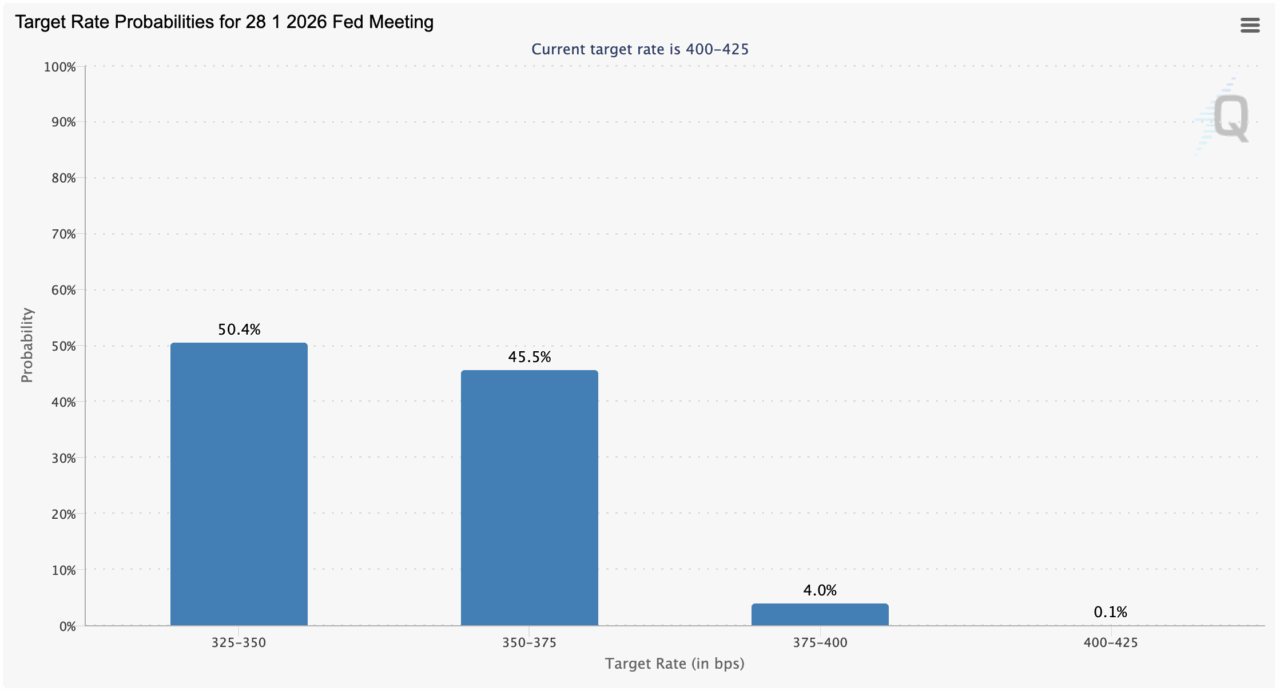Click the 400-425 x-axis label

click(1110, 642)
